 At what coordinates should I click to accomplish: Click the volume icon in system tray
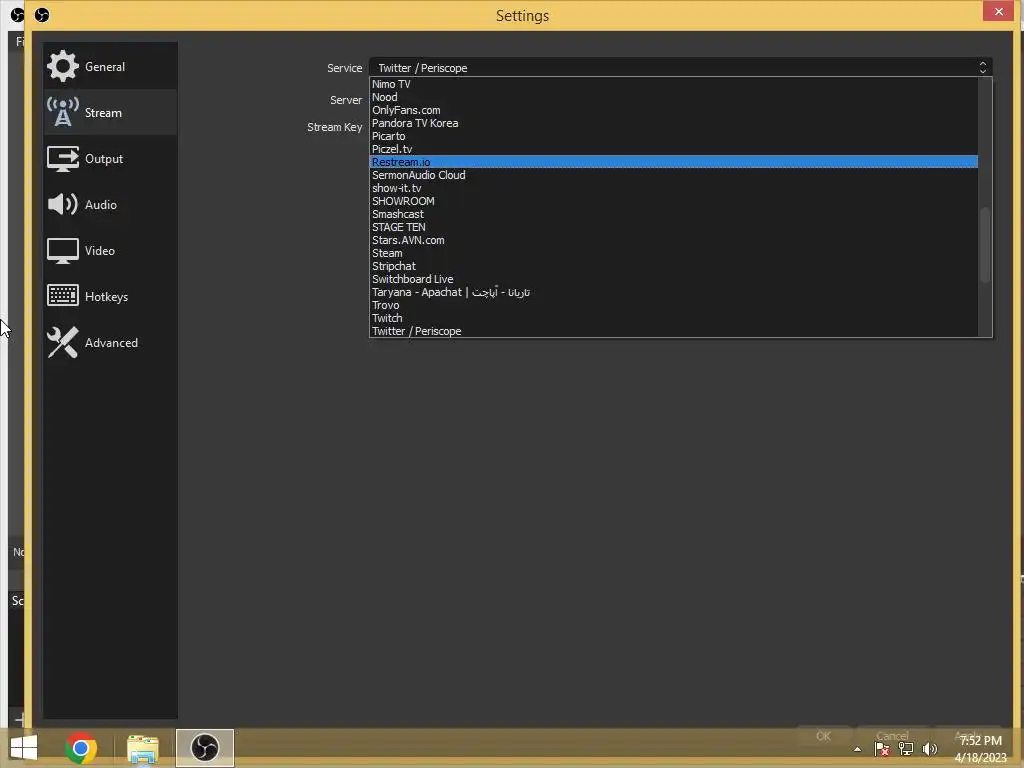coord(929,748)
